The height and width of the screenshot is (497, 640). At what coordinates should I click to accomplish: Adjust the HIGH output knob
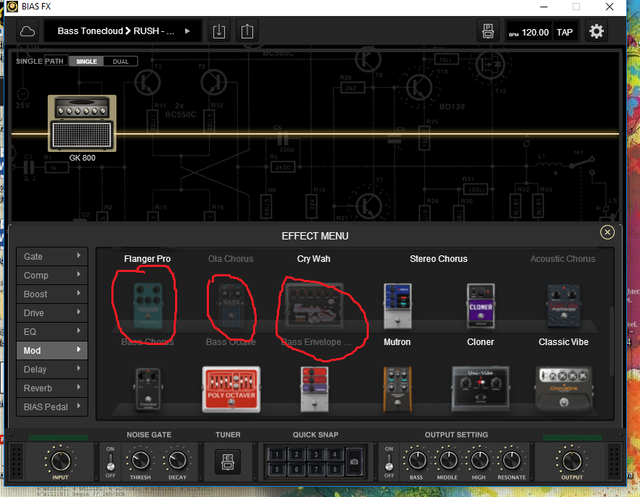479,460
